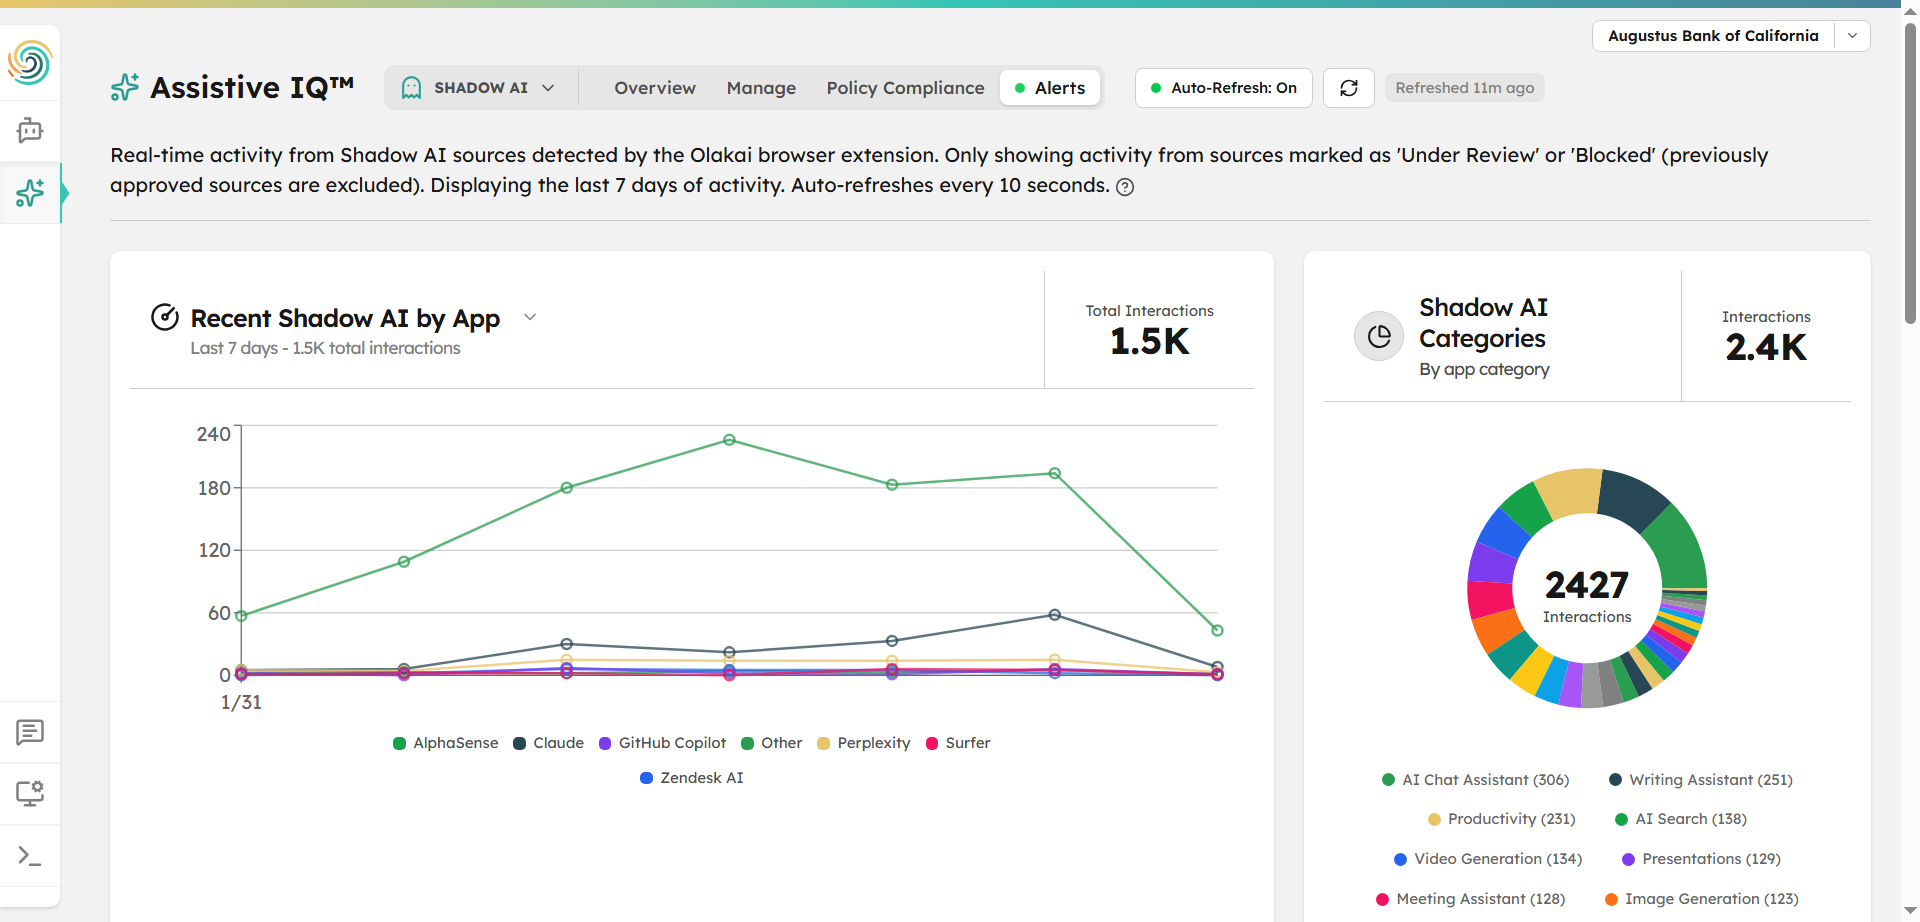
Task: Toggle the Auto-Refresh: On switch
Action: pos(1223,88)
